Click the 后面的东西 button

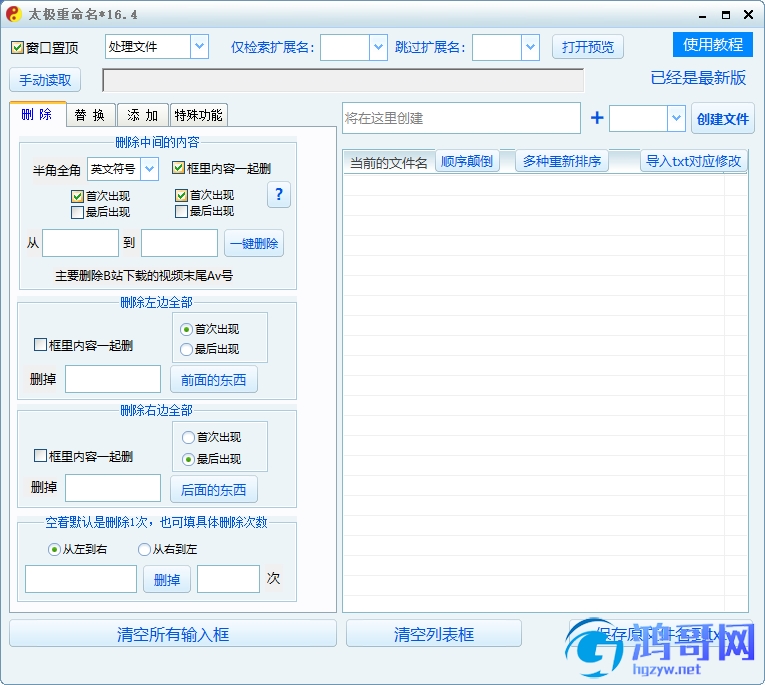coord(214,489)
